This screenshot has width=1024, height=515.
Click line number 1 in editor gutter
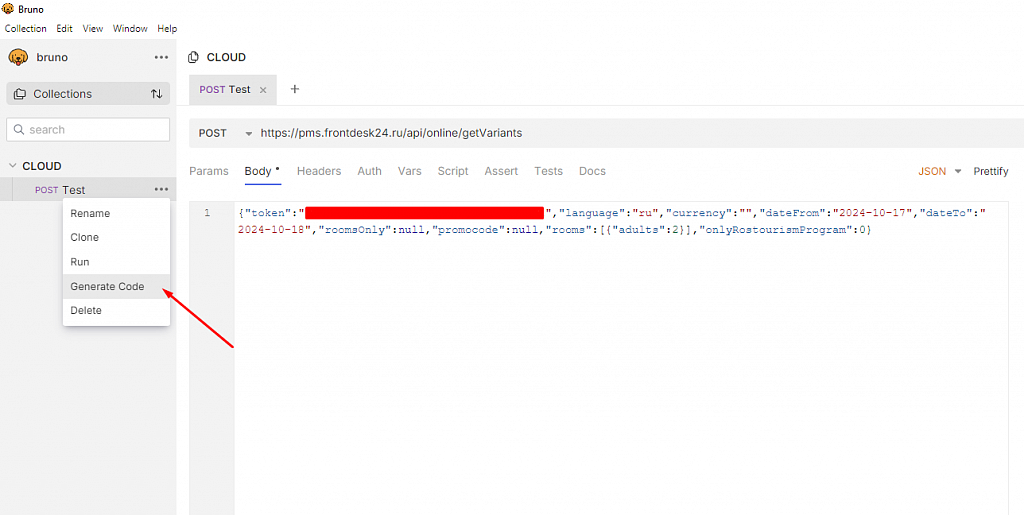tap(208, 213)
